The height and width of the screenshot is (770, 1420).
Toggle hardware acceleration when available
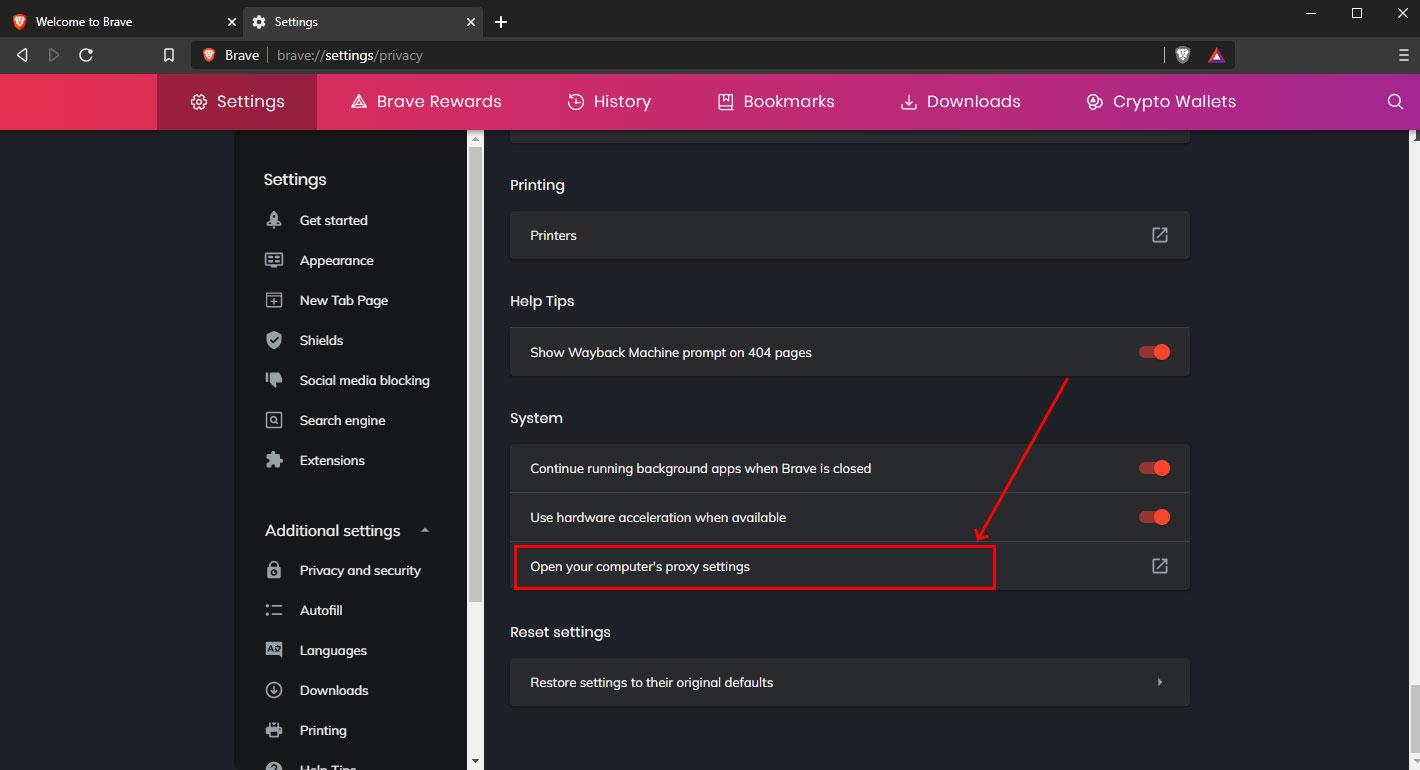tap(1154, 517)
